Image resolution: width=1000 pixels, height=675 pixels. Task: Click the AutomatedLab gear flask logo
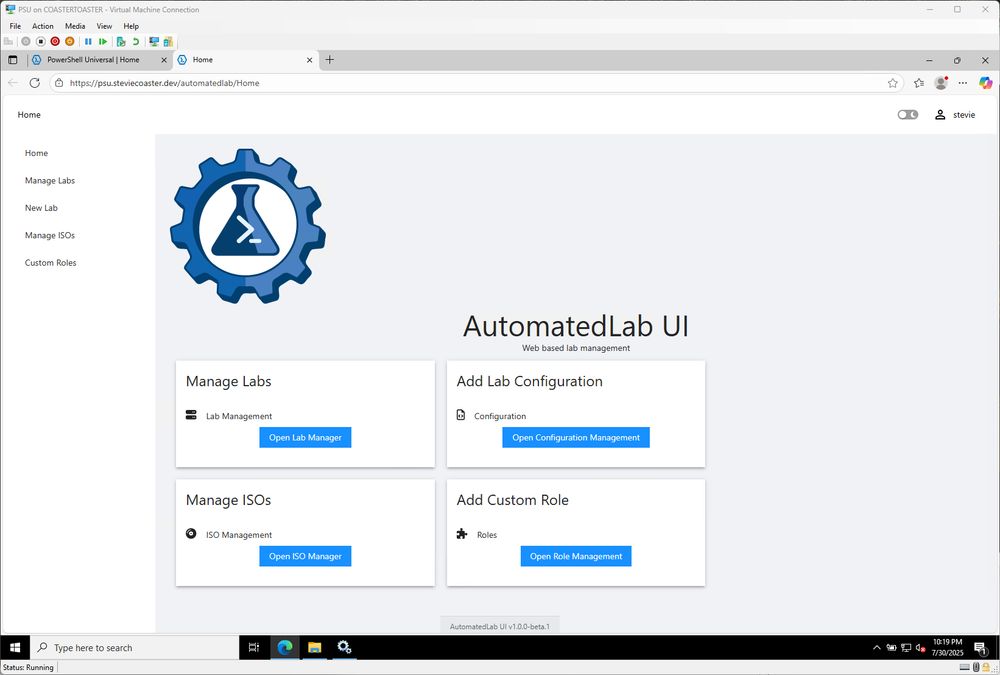(x=247, y=226)
